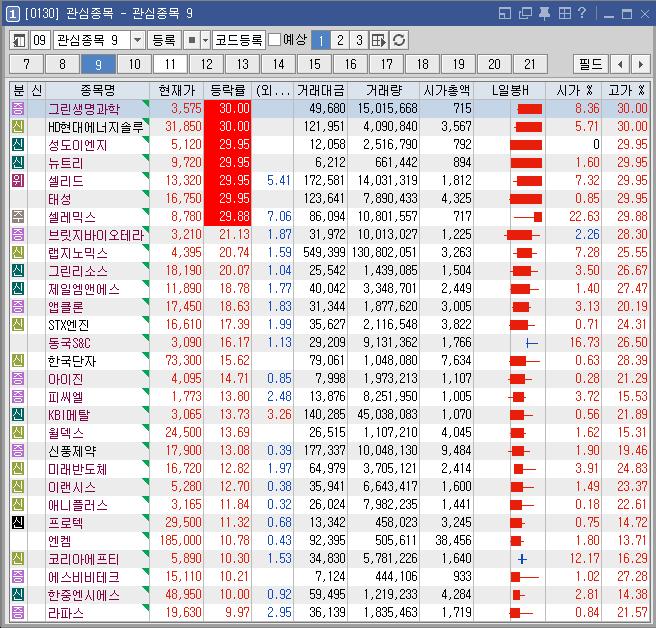This screenshot has width=656, height=628.
Task: Select stock 한중엔시에스
Action: (84, 595)
